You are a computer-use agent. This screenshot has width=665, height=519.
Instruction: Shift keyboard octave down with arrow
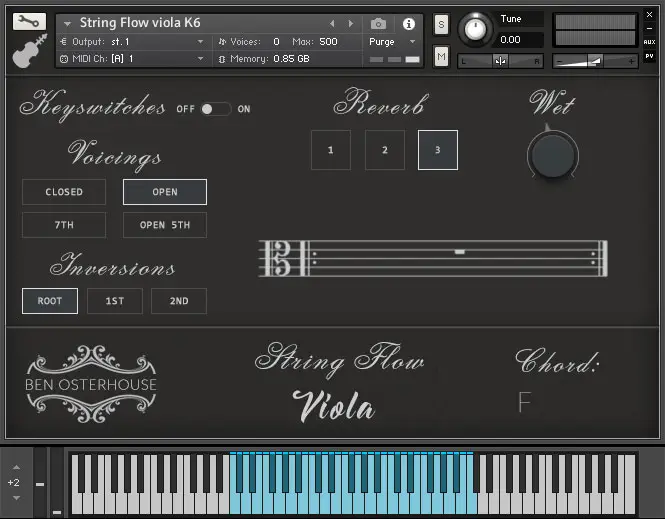[16, 498]
